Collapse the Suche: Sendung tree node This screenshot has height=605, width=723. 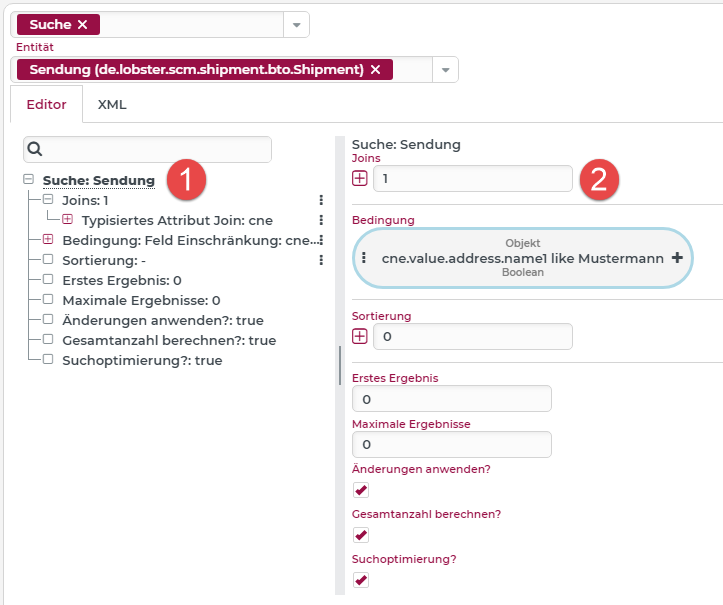click(x=27, y=180)
